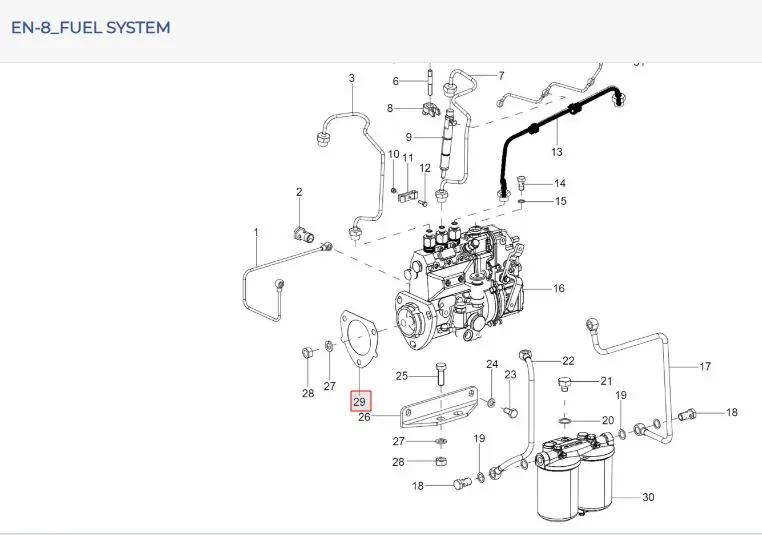
Task: Select part number 12 label
Action: click(425, 168)
